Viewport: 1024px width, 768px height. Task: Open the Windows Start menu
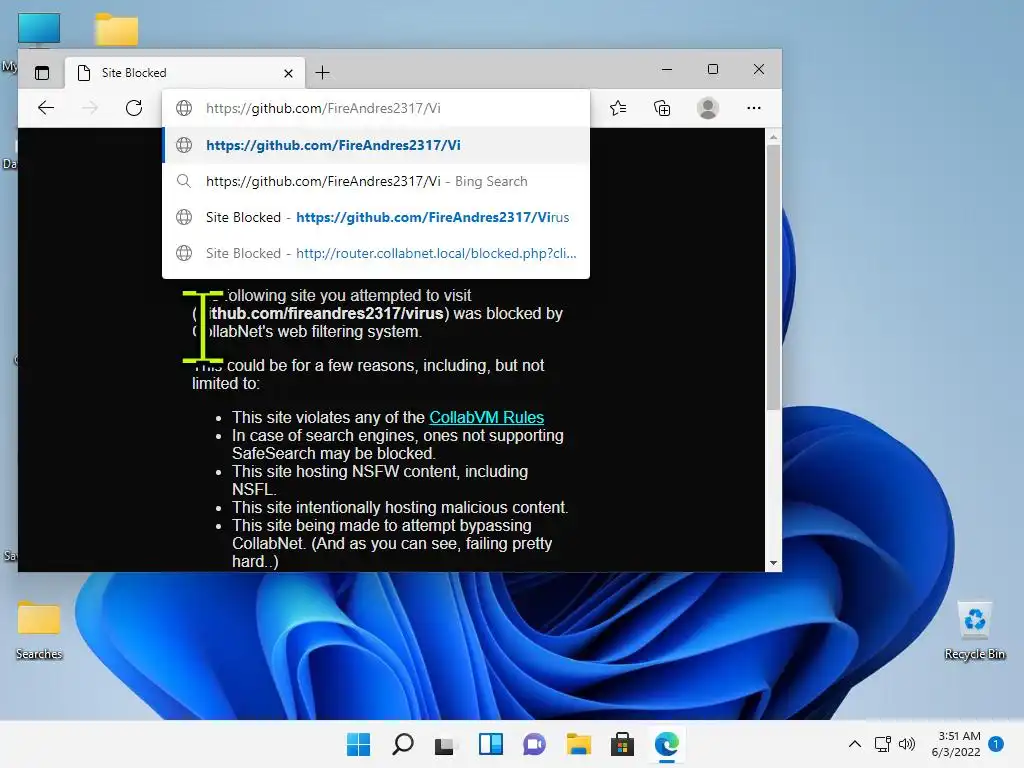pos(358,744)
